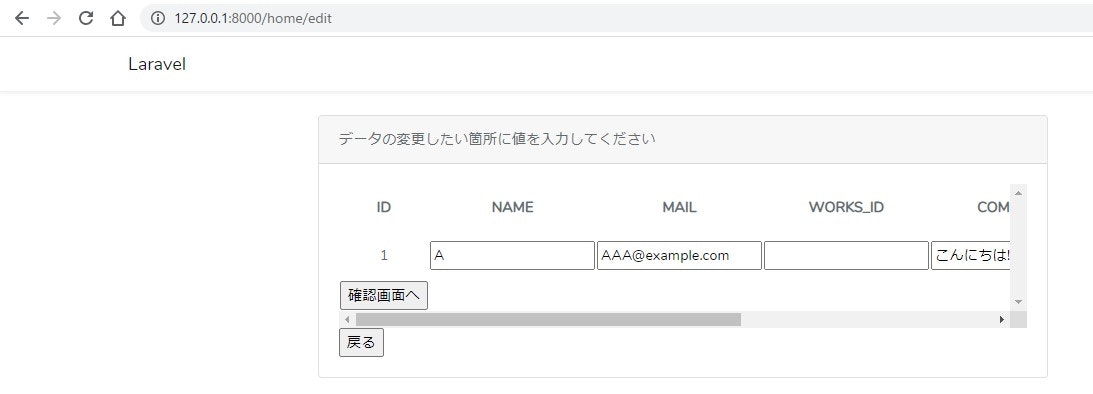Click the browser forward arrow
The height and width of the screenshot is (394, 1093).
tap(54, 18)
